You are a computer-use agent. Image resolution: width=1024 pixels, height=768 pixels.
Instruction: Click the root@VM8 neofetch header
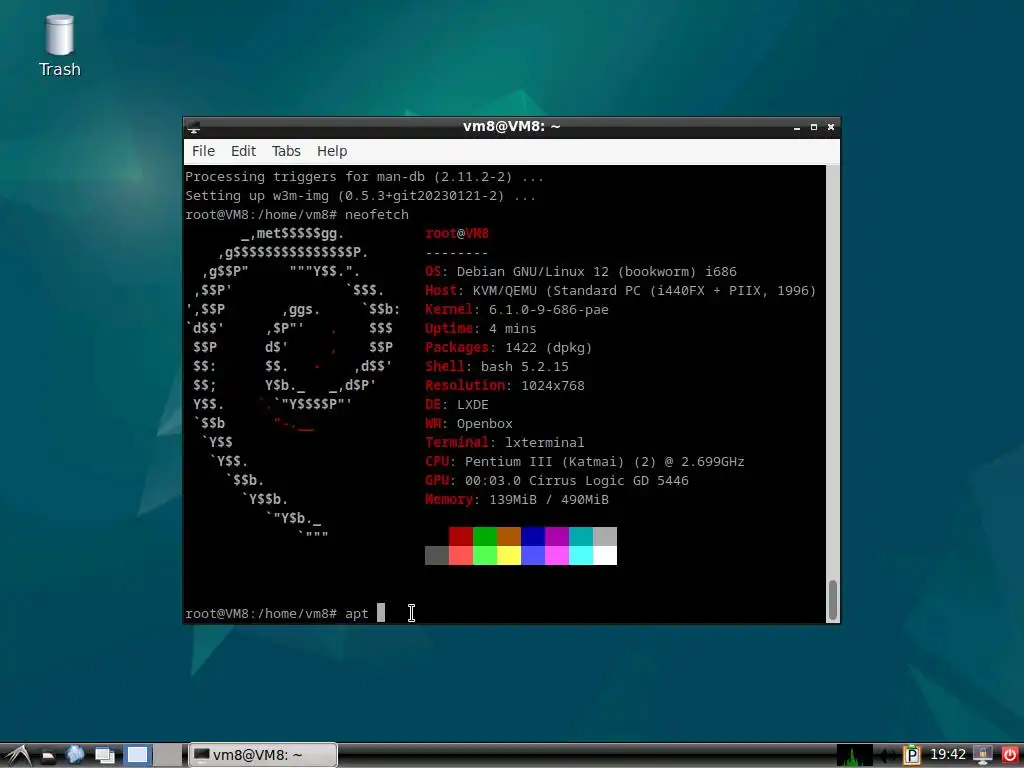(456, 234)
